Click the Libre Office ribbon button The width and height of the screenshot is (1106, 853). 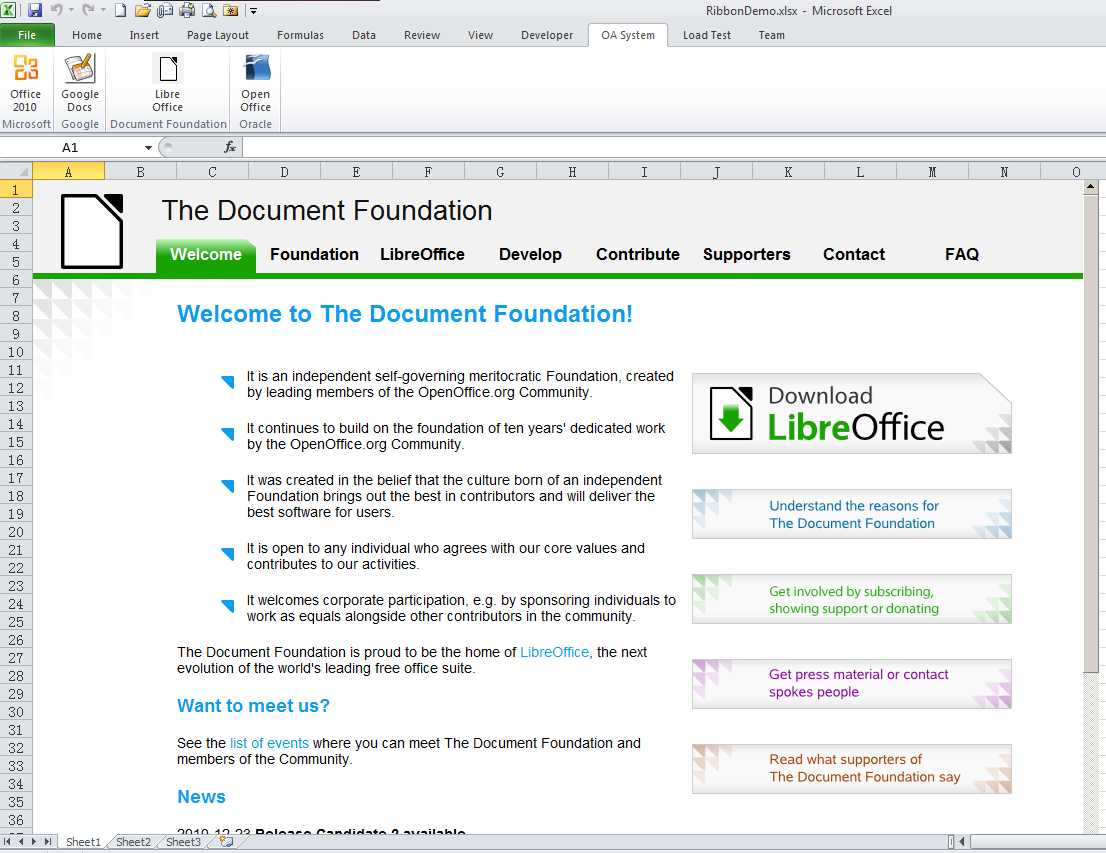(168, 83)
